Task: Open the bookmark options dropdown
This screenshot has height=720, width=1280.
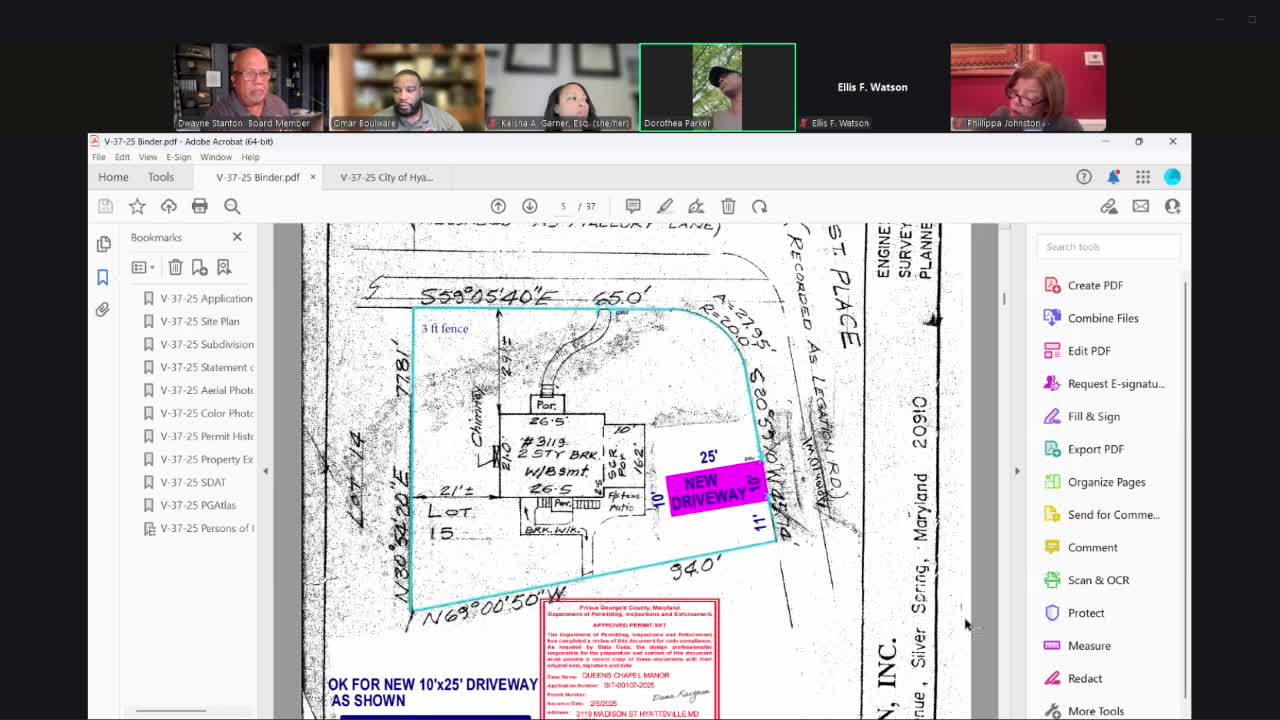Action: click(143, 267)
